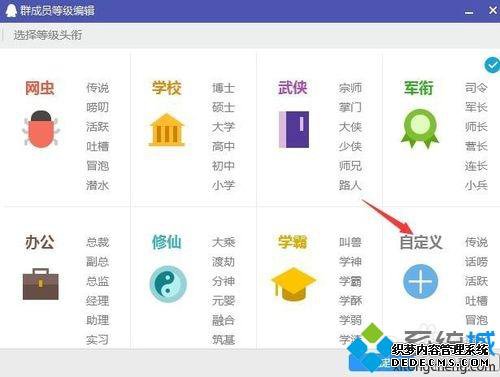Click 司令 level in 军衔 list
This screenshot has height=377, width=500.
tap(476, 88)
